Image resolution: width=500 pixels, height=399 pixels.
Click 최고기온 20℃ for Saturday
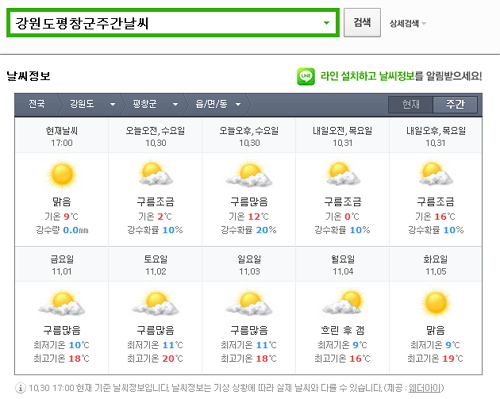(x=155, y=359)
